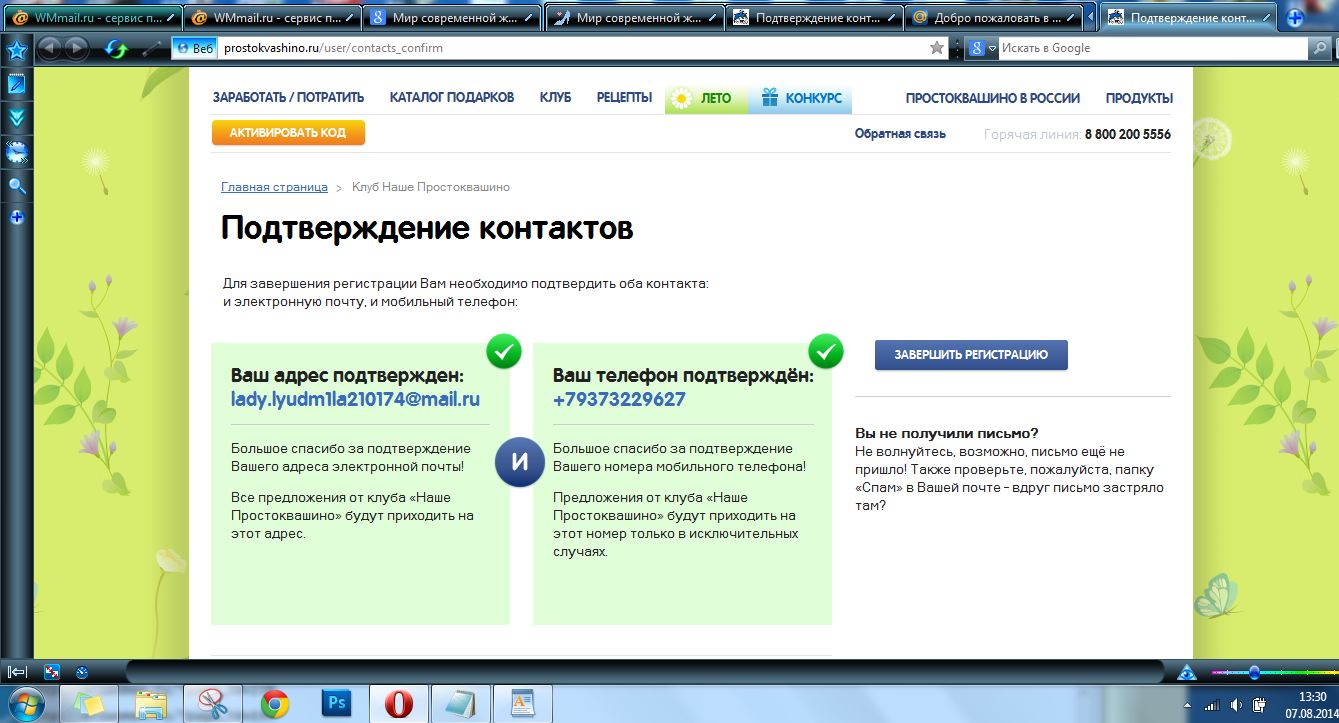Open the search magnifier panel in sidebar

pos(16,185)
